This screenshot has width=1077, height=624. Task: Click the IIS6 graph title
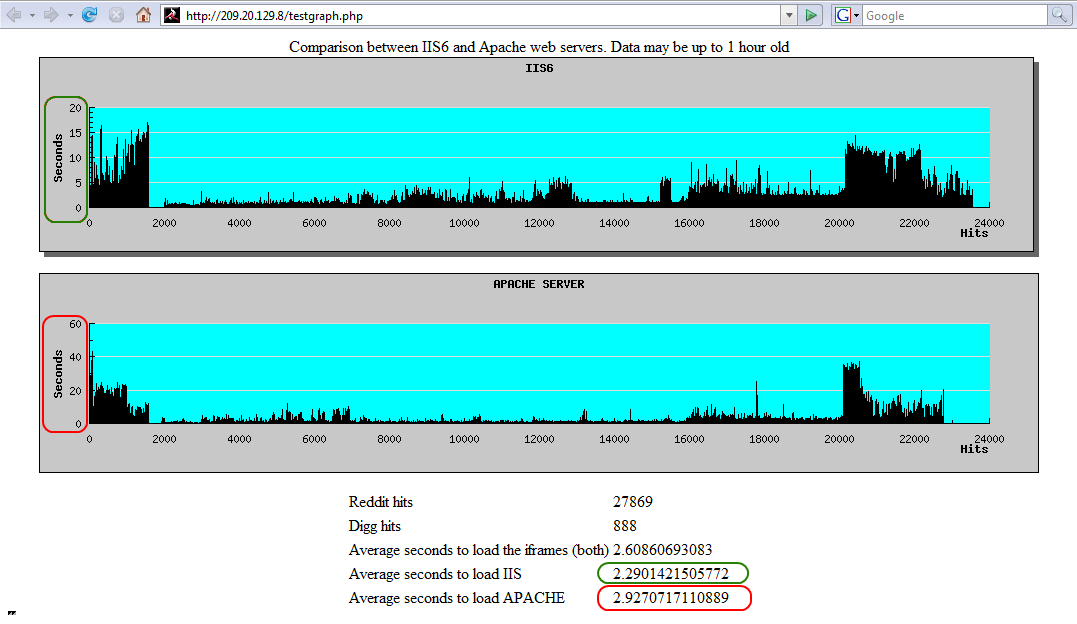[539, 69]
